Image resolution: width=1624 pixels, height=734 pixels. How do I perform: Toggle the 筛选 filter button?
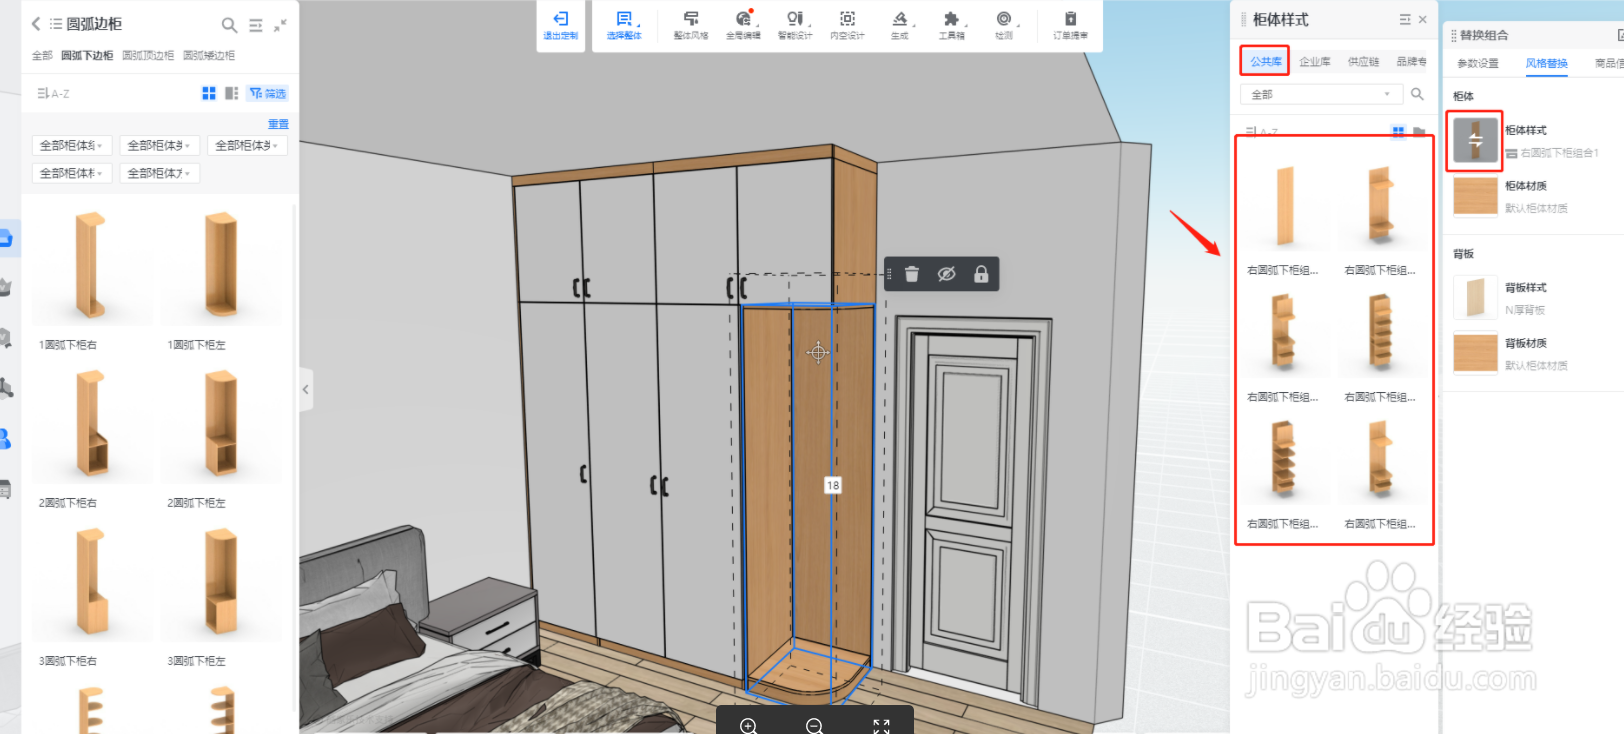267,93
